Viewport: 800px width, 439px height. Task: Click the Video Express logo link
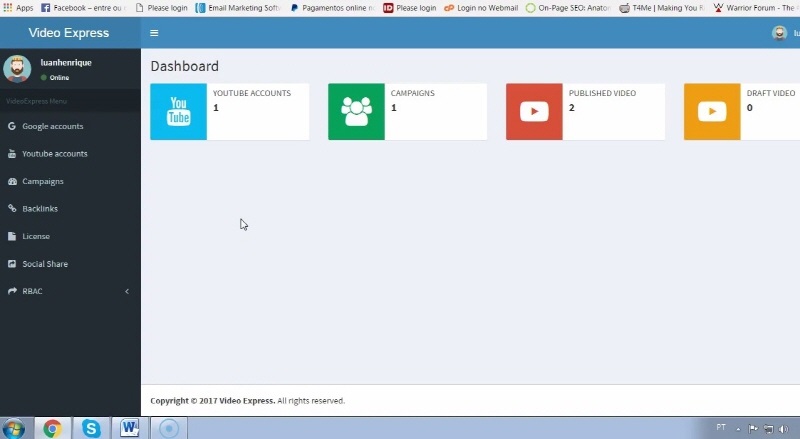[69, 33]
